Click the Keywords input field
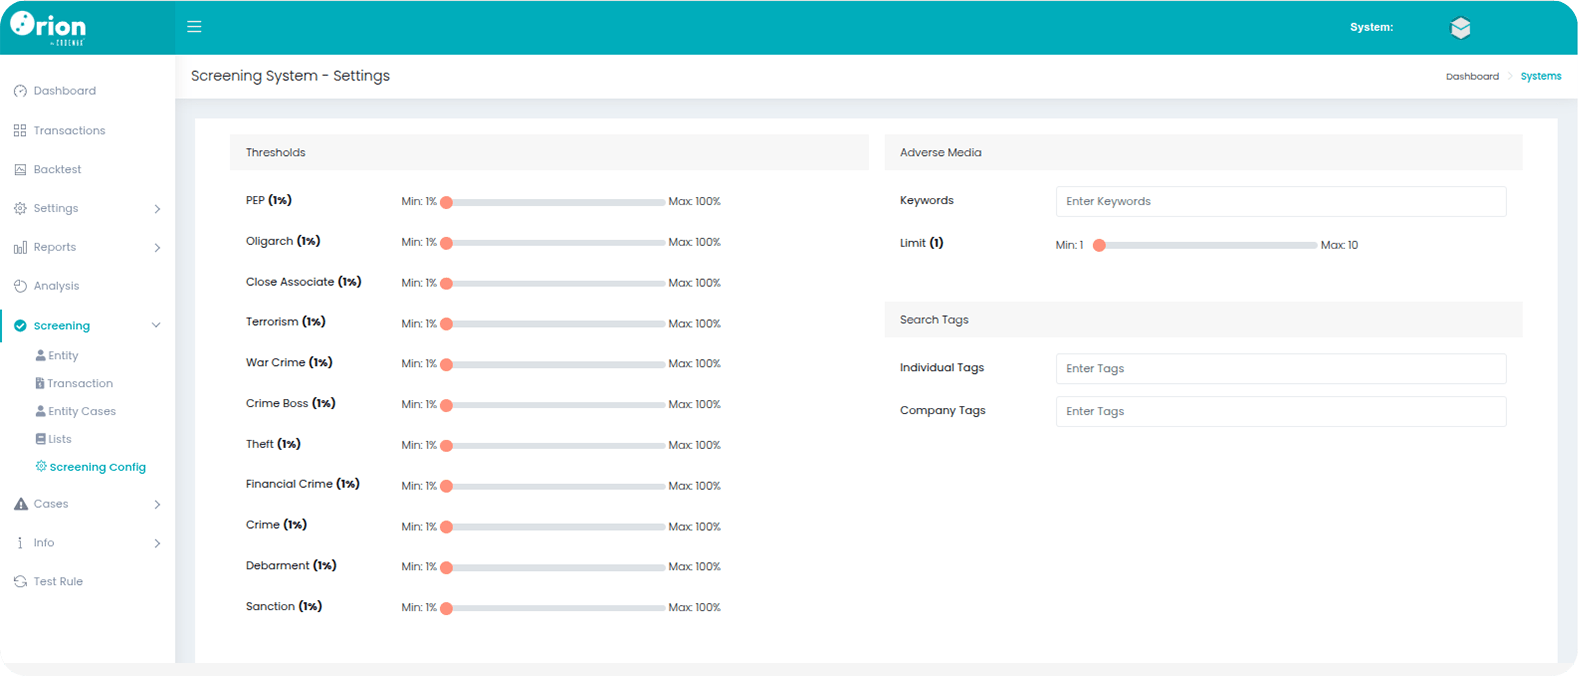Viewport: 1578px width, 677px height. 1280,202
